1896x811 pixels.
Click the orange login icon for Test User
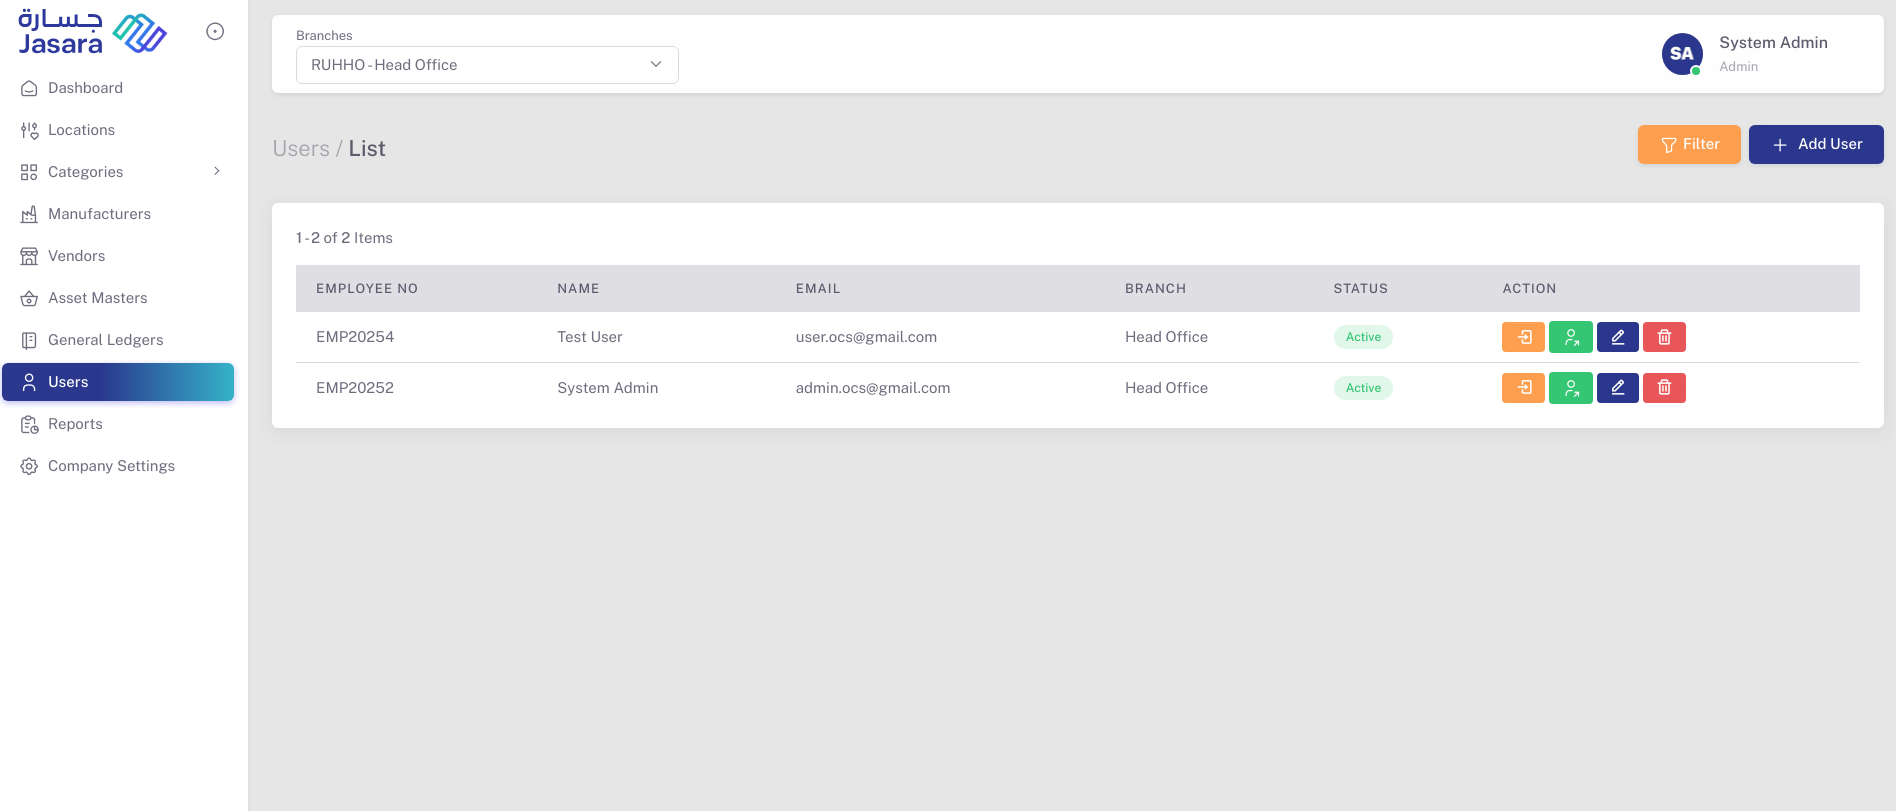coord(1523,337)
